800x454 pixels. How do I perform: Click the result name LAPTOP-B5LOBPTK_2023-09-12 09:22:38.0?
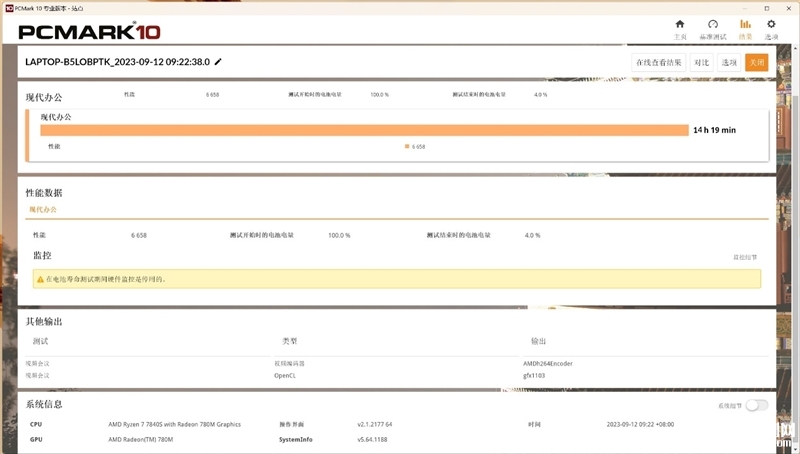click(x=117, y=62)
